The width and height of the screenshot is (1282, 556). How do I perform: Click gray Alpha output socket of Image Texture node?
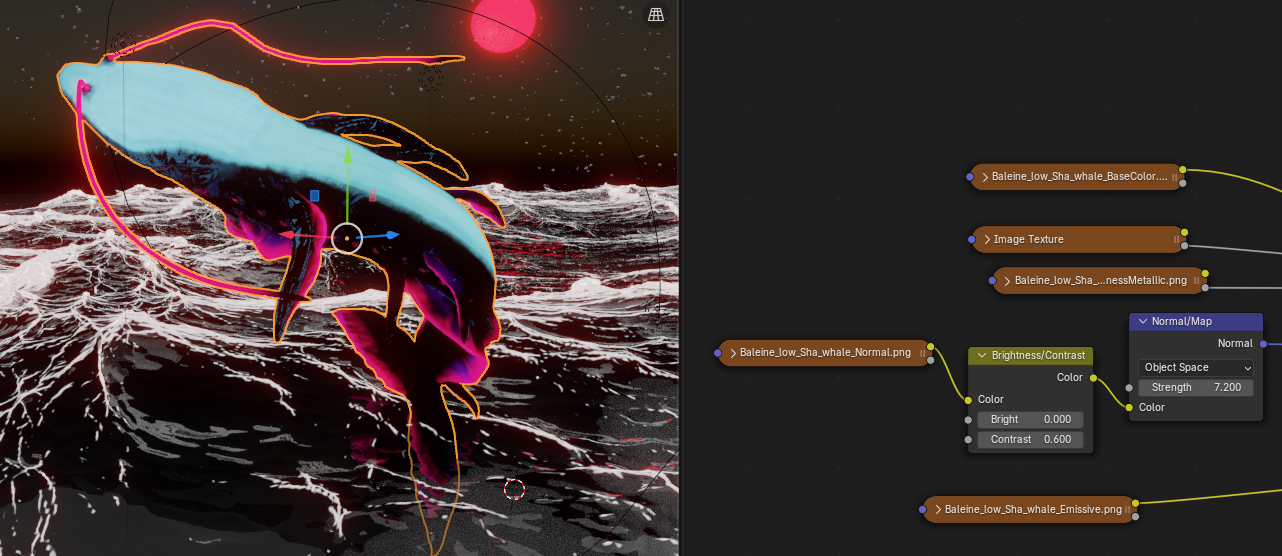coord(1185,245)
